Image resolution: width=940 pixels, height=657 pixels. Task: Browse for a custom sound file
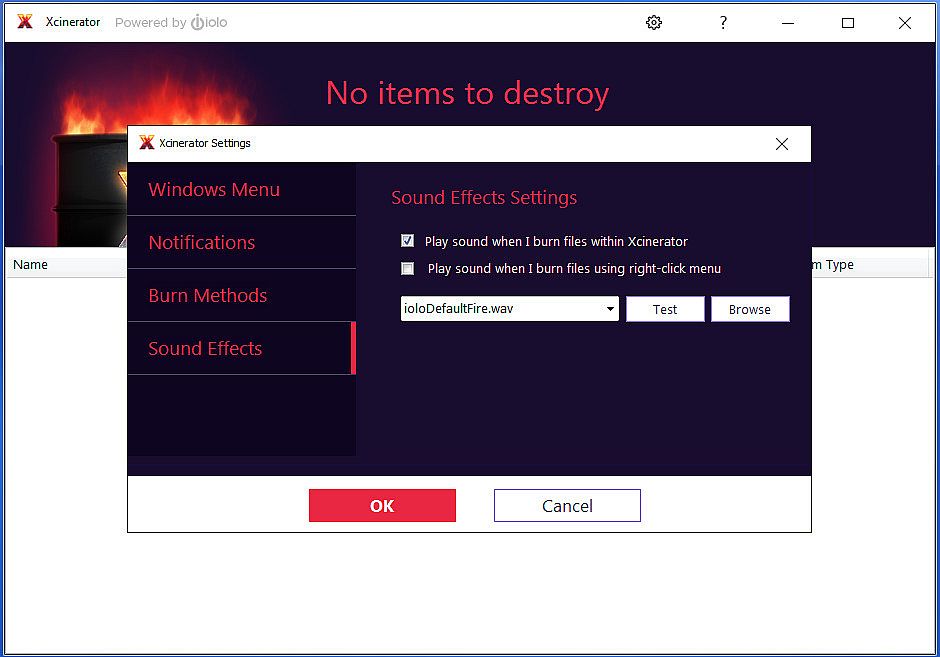pos(750,309)
